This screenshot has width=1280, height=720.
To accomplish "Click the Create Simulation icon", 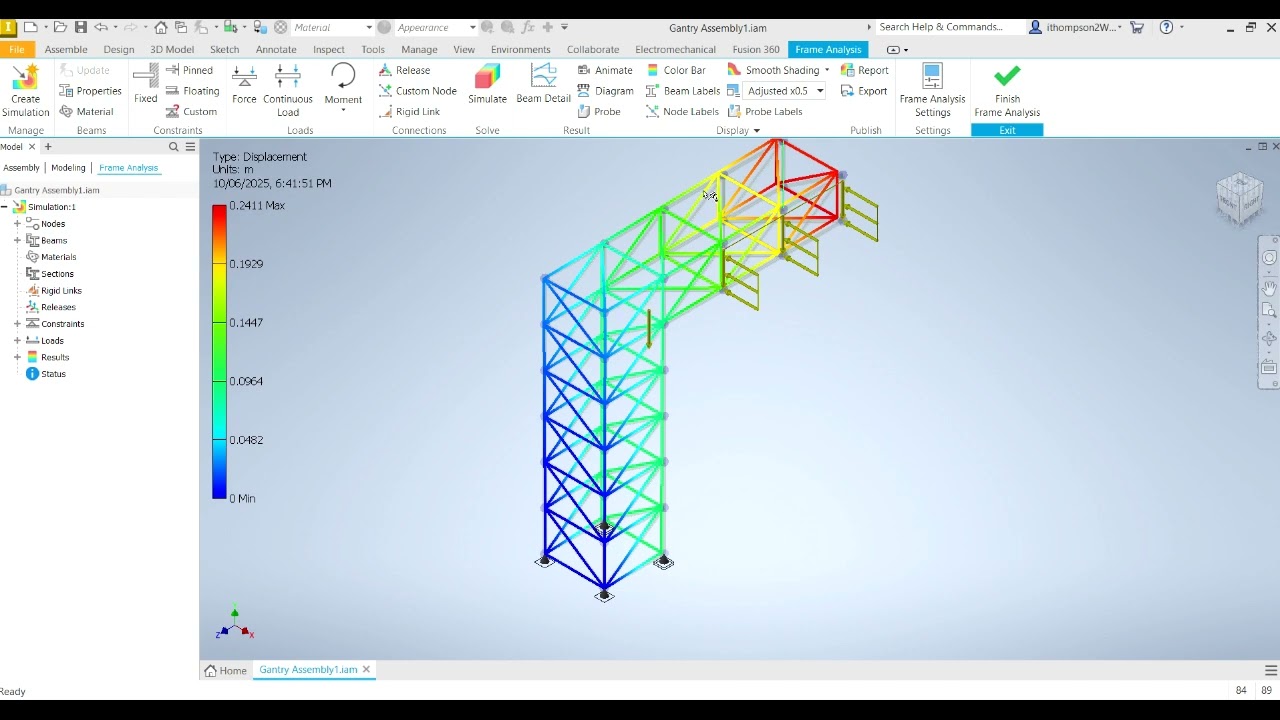I will pyautogui.click(x=25, y=91).
